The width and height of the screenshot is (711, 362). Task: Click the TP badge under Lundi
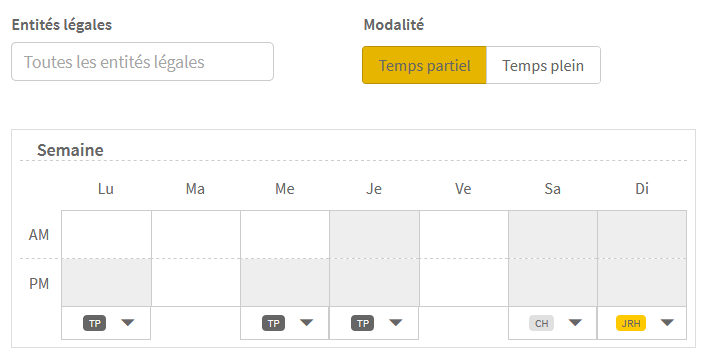94,323
